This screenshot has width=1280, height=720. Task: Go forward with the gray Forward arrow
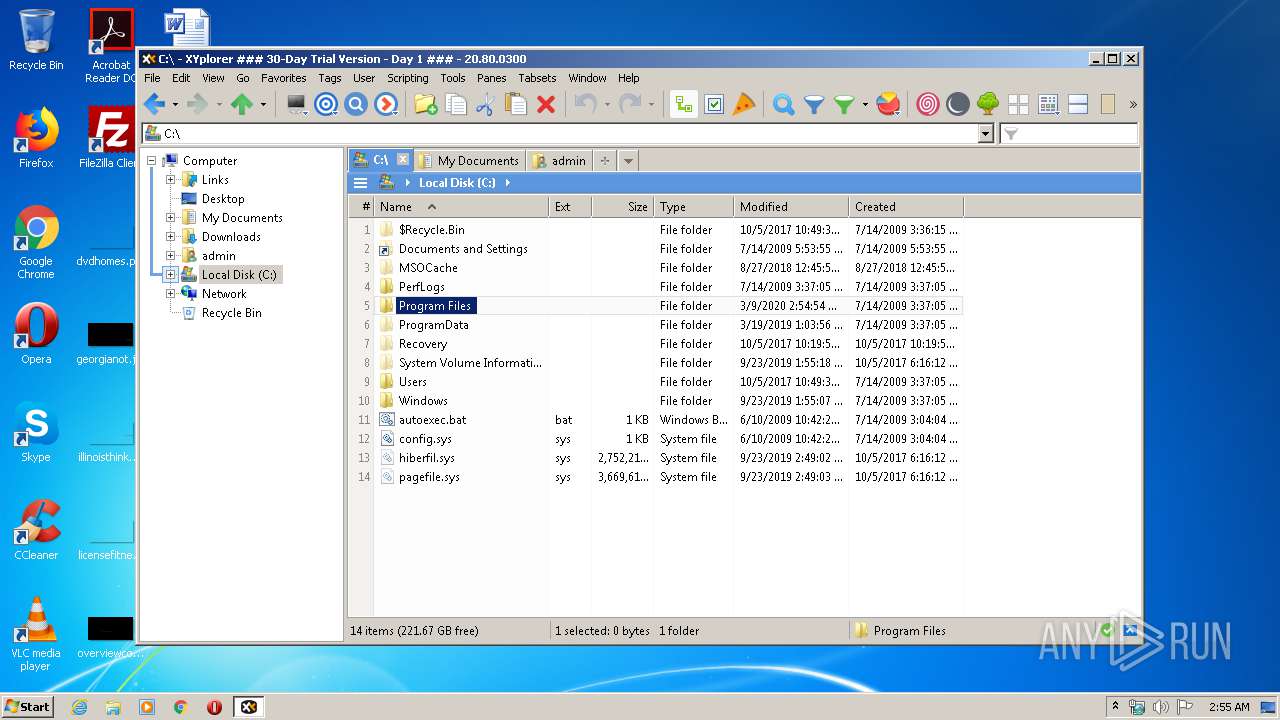(x=197, y=104)
